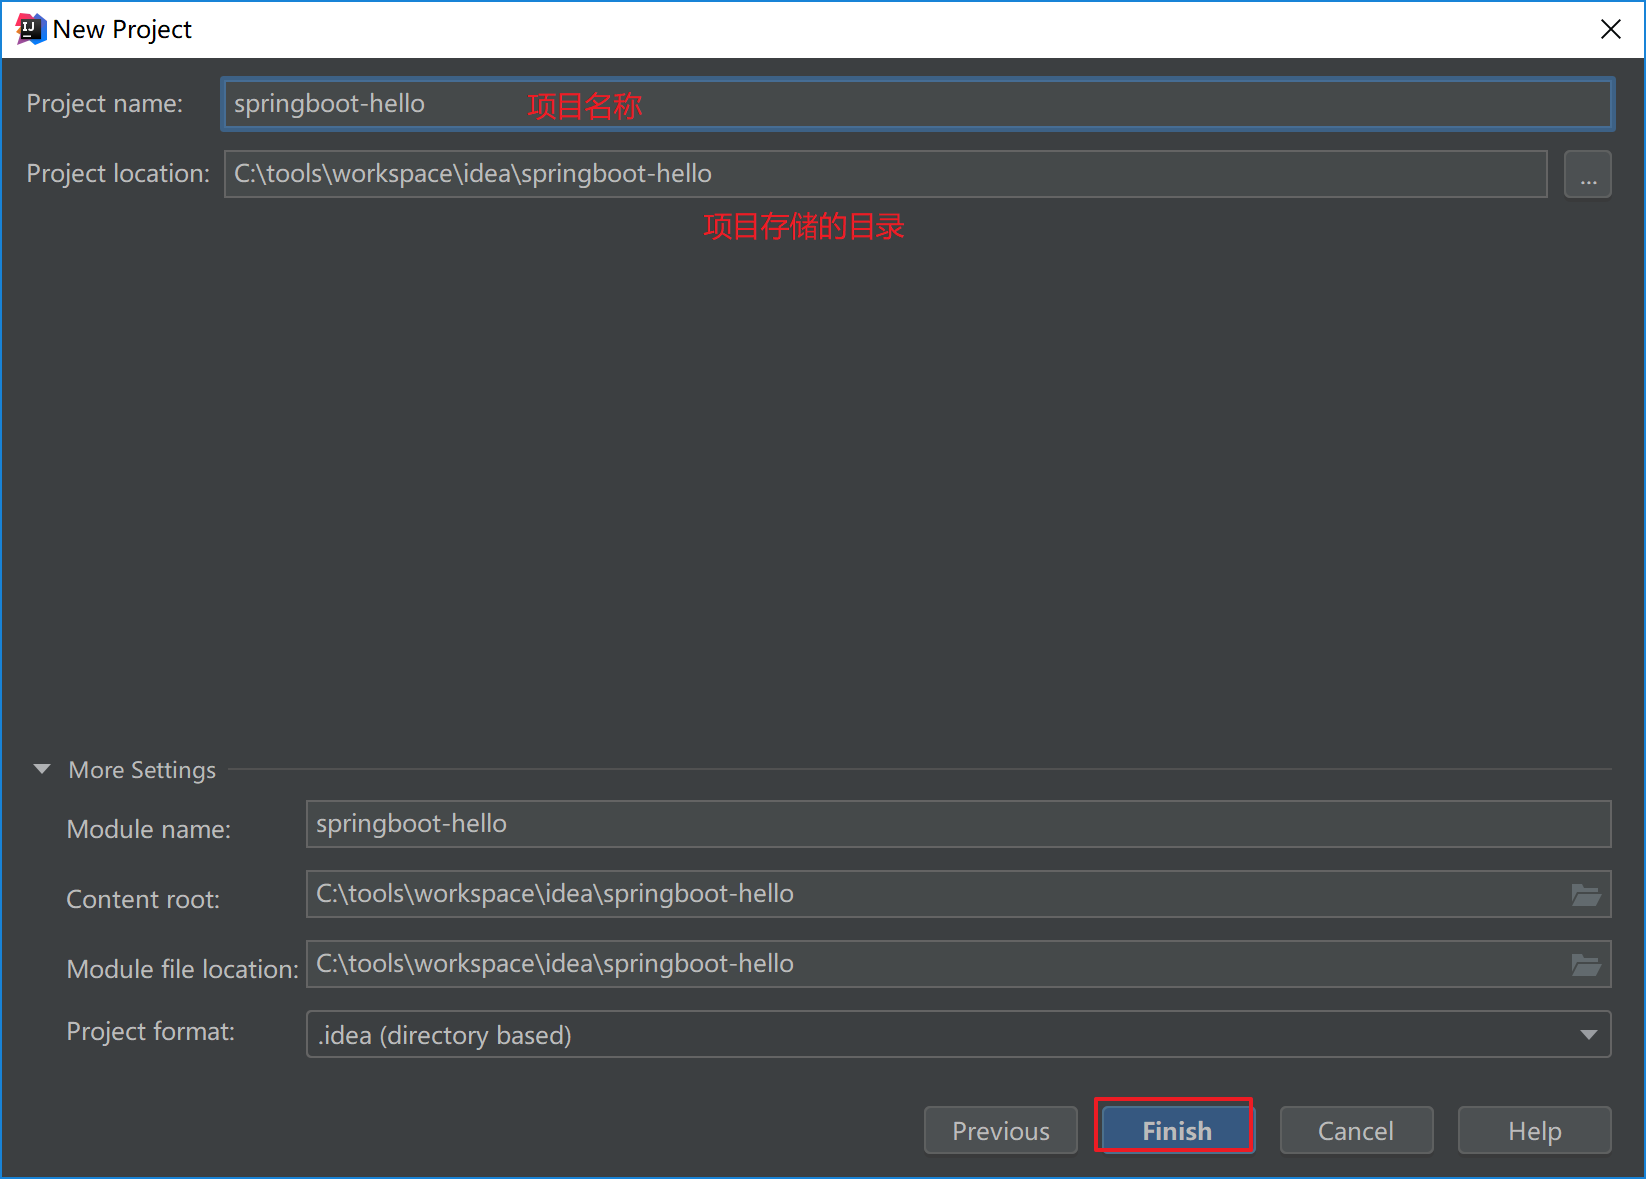Collapse the More Settings section

[x=42, y=769]
